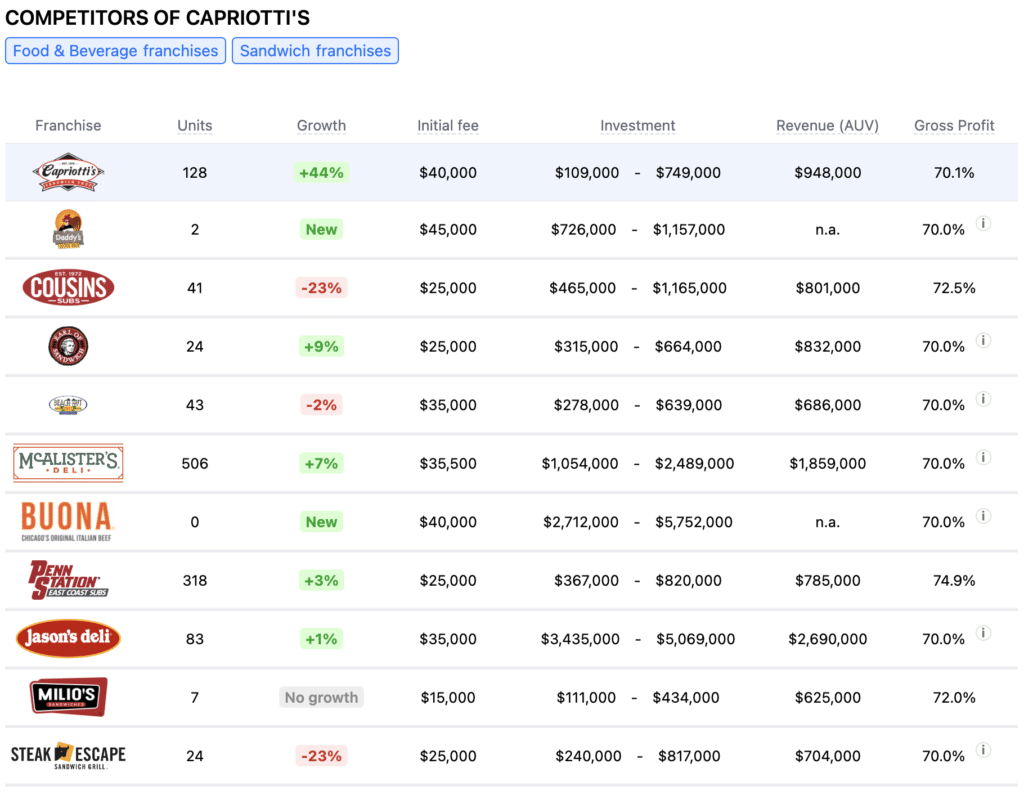Open the Food & Beverage franchises tag
This screenshot has width=1024, height=800.
tap(116, 51)
